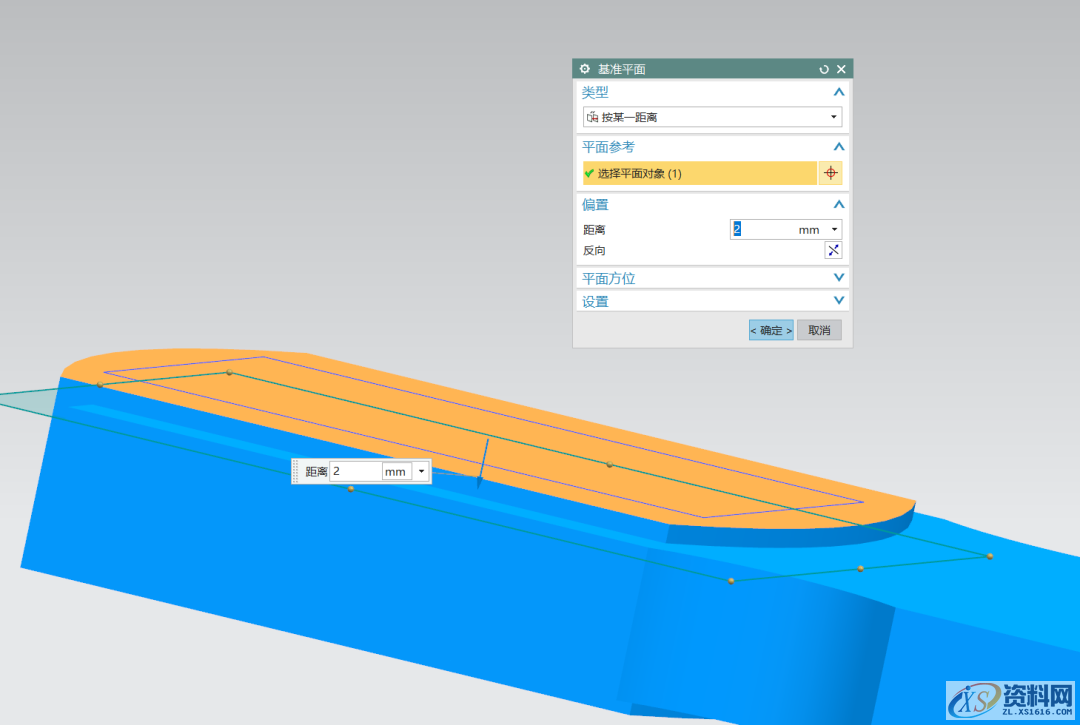Click the gear icon in 基准平面 dialog title
Viewport: 1080px width, 725px height.
[x=585, y=69]
